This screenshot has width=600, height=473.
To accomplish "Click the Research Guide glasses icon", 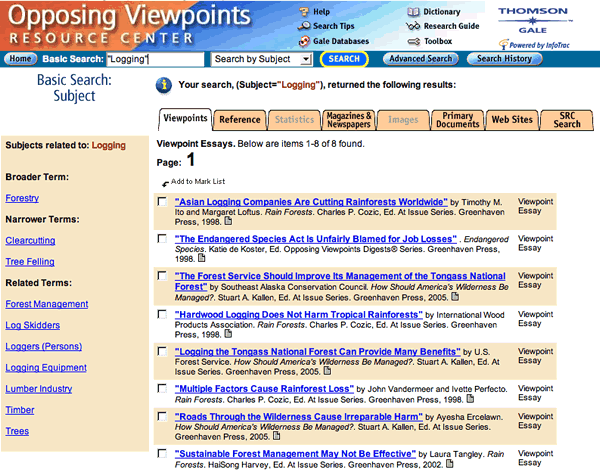I will tap(413, 26).
